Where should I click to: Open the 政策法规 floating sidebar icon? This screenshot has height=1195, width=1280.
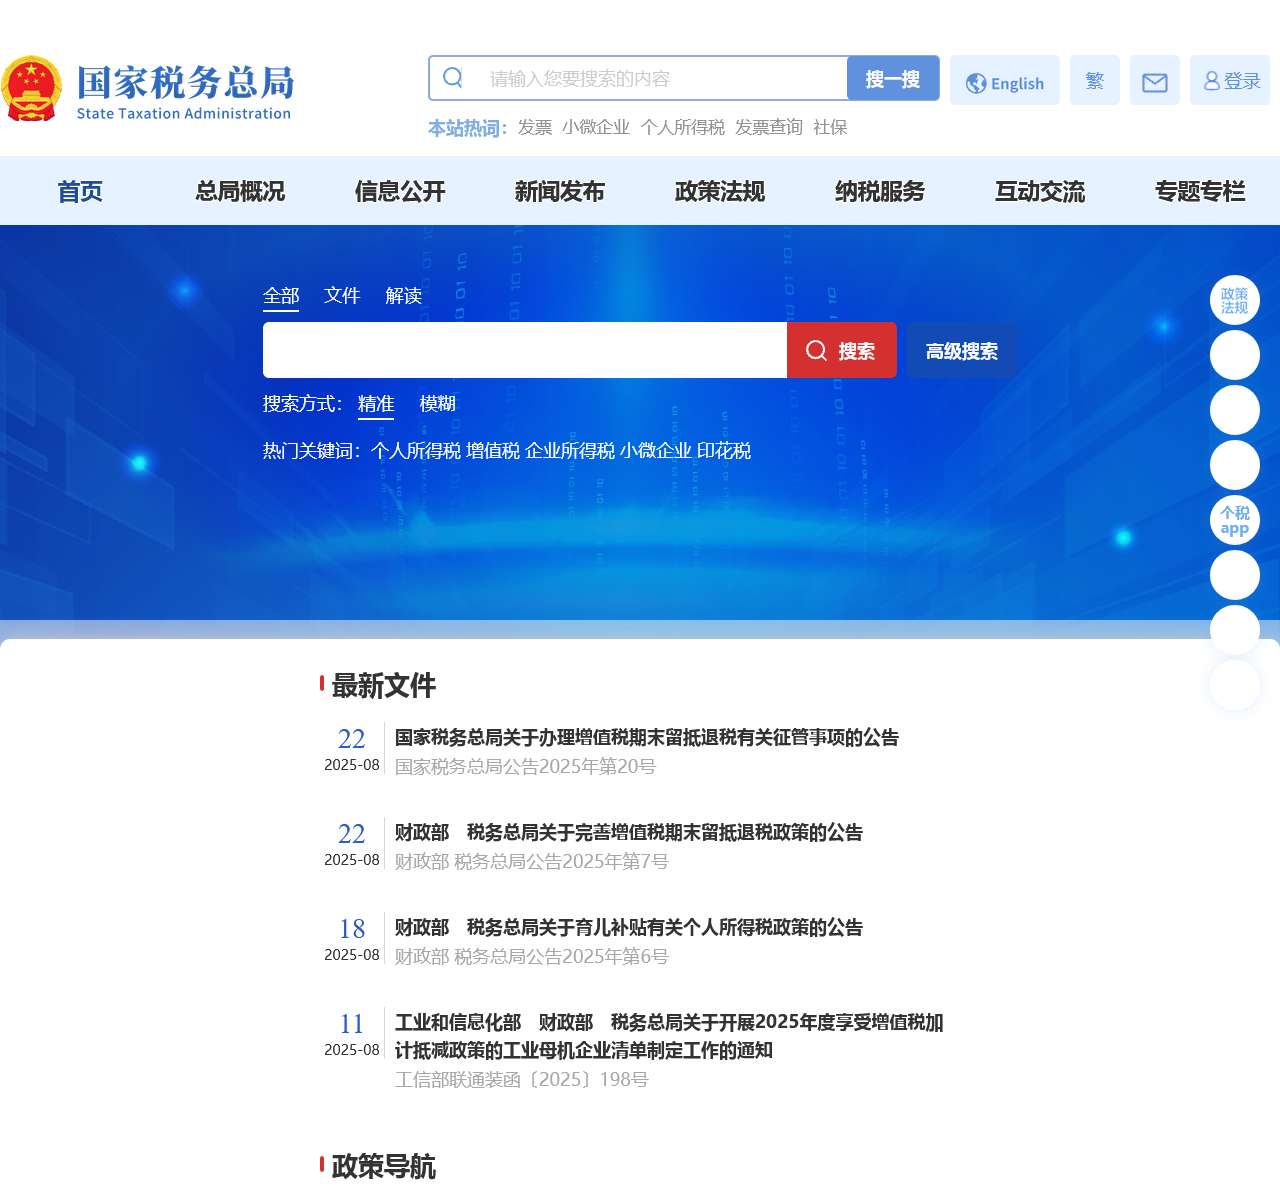[1235, 300]
